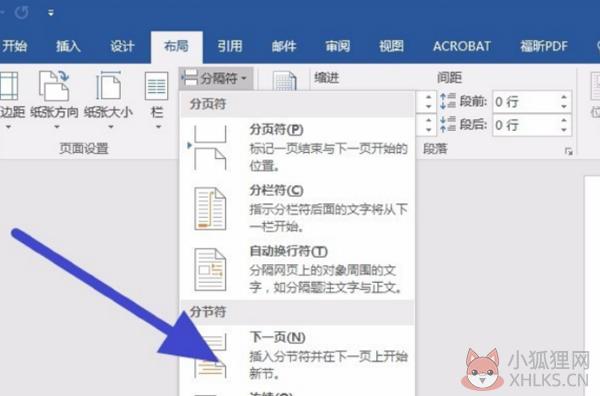Decrease 段前 spacing with down arrow

click(x=564, y=107)
